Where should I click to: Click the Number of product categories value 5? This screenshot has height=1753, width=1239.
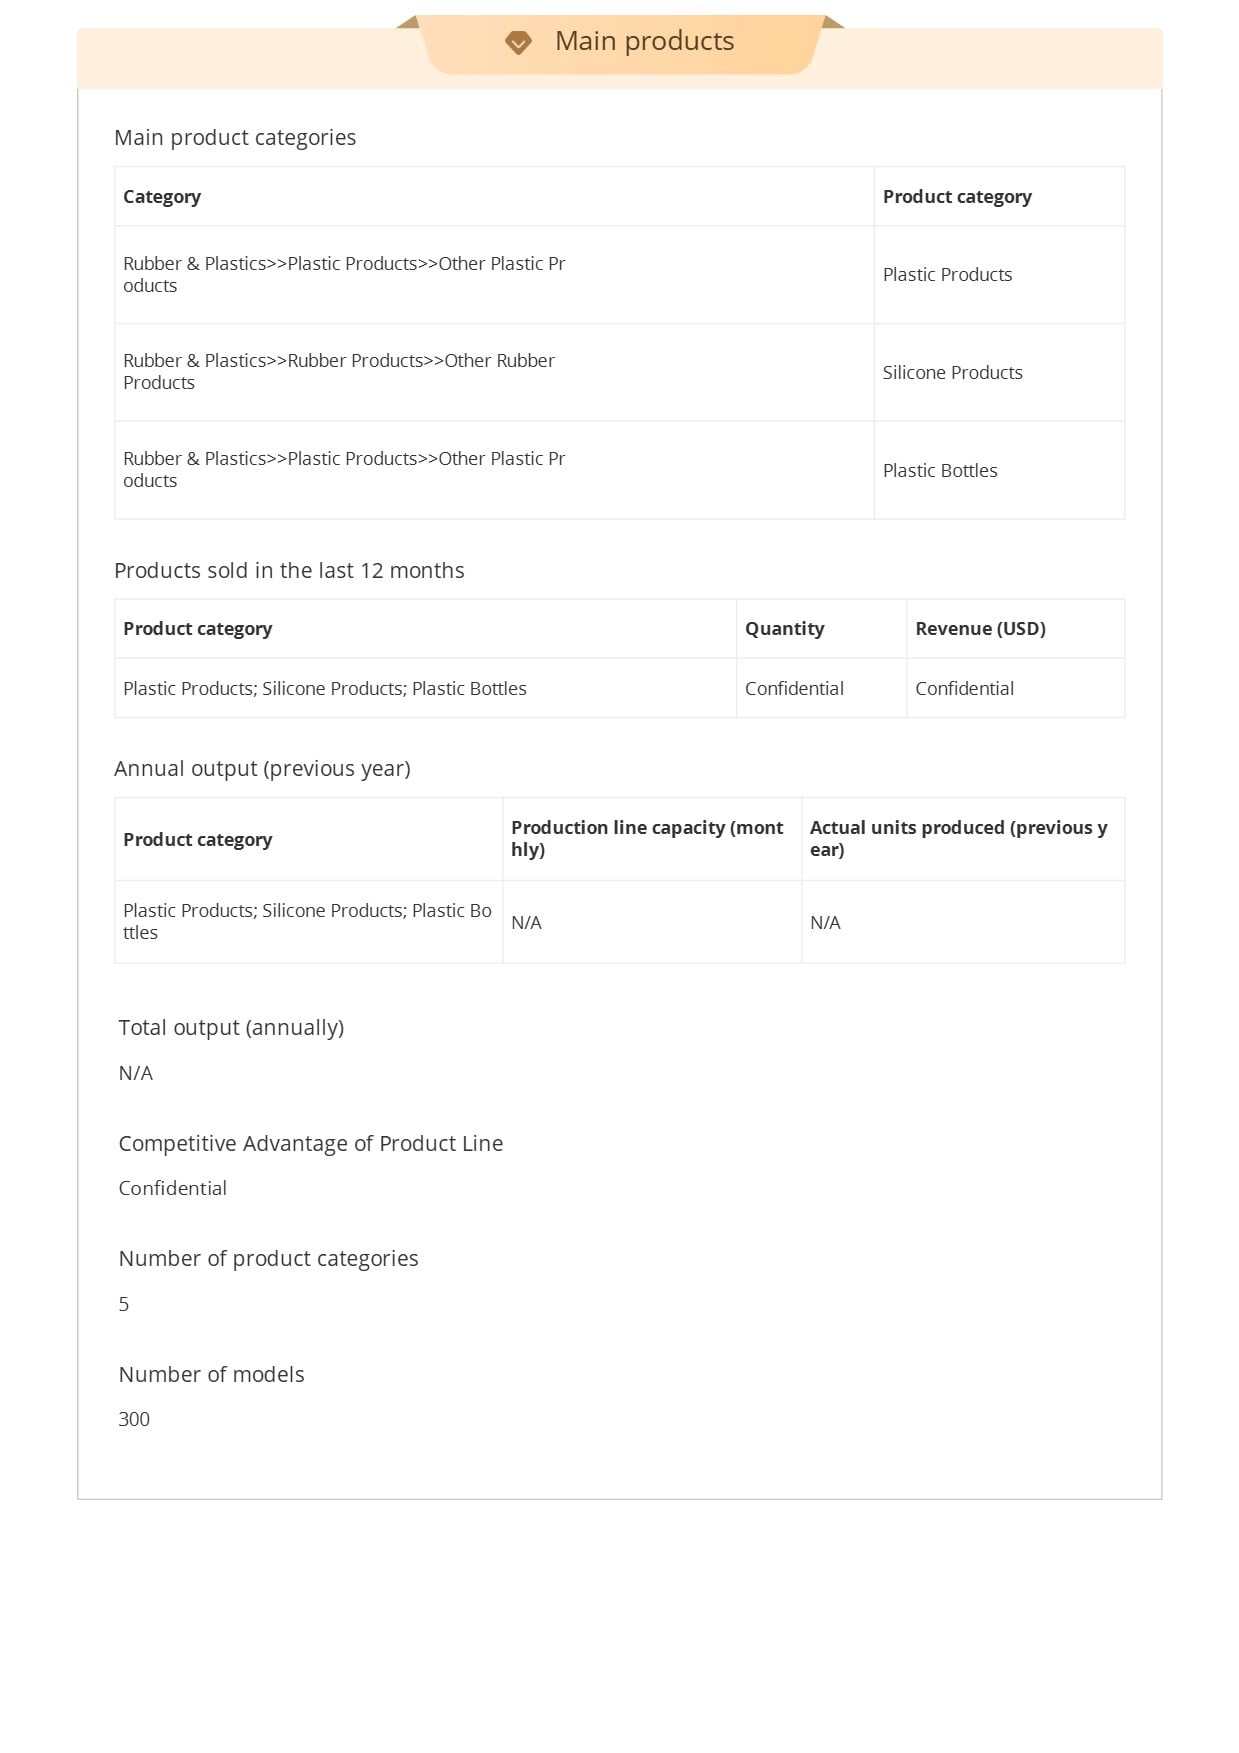coord(124,1304)
